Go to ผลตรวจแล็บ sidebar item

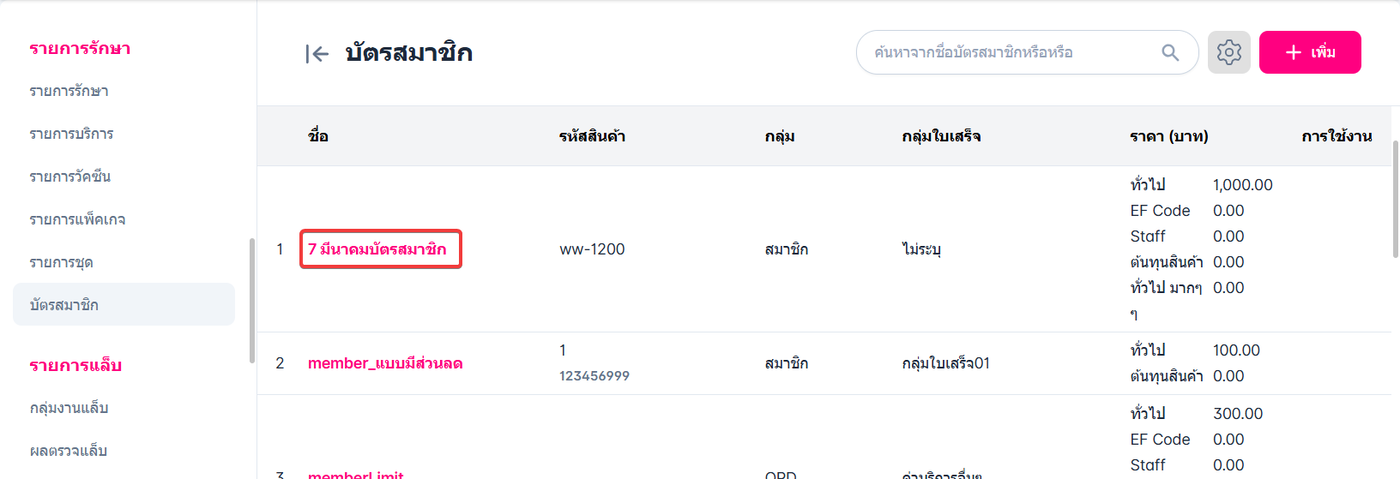point(69,451)
